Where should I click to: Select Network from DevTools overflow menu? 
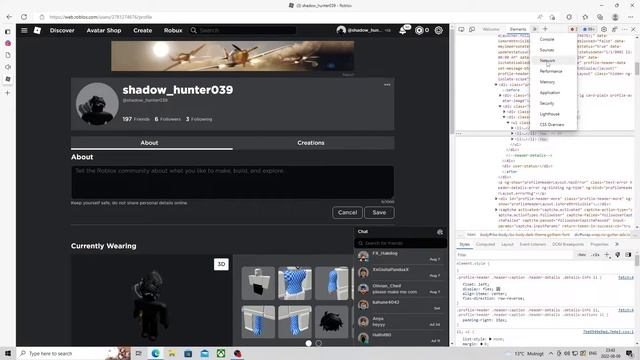pos(547,60)
